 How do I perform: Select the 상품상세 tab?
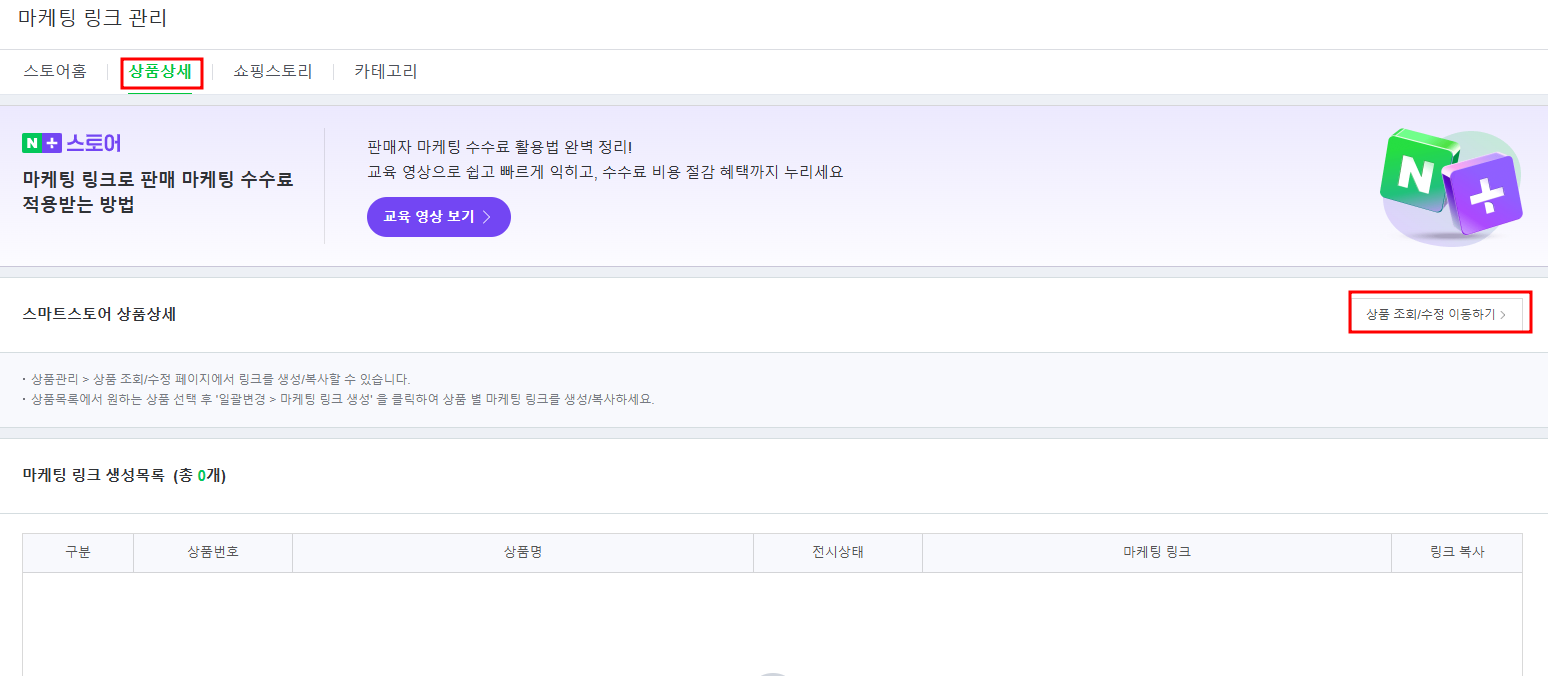[x=160, y=72]
